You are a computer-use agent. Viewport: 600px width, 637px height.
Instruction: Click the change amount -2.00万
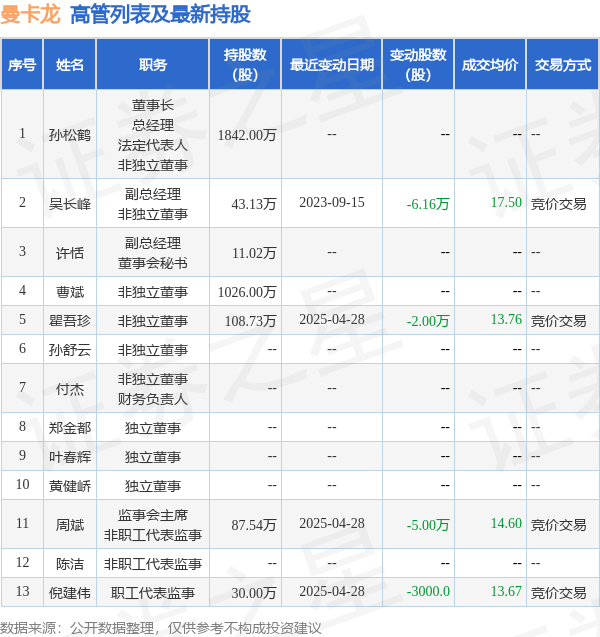pyautogui.click(x=428, y=321)
